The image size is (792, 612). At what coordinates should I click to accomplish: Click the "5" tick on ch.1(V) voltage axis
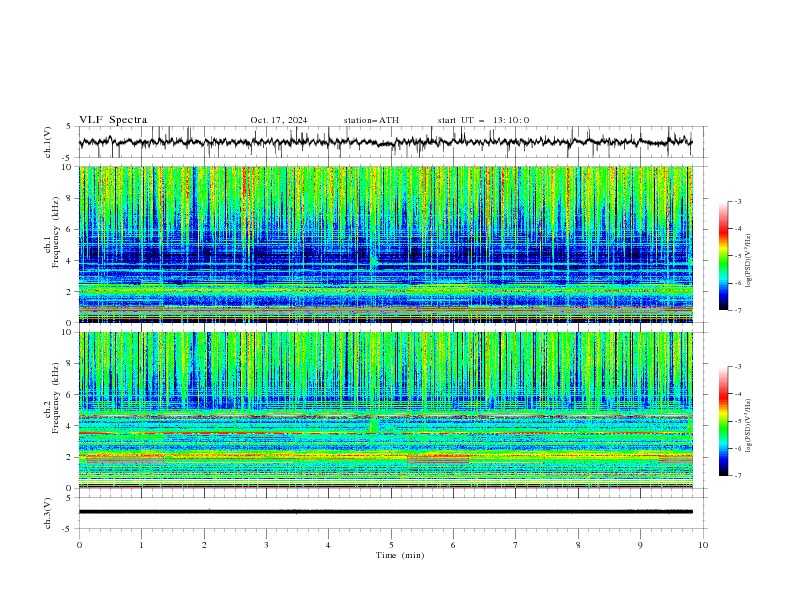(x=69, y=127)
